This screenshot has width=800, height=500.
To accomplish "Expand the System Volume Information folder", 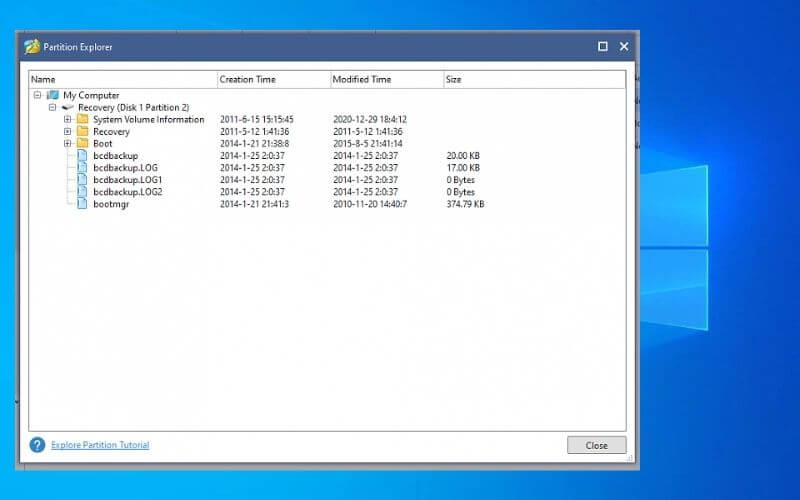I will 67,119.
